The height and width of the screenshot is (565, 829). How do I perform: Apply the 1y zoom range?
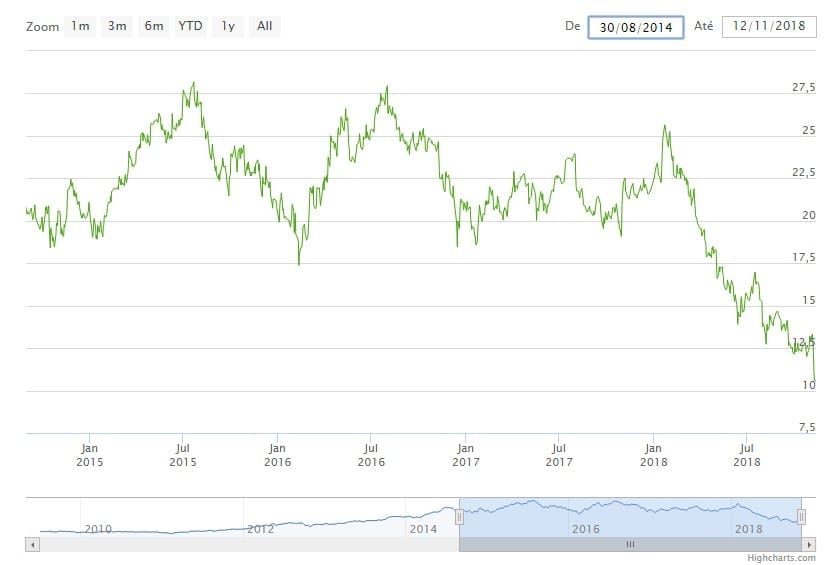click(229, 26)
